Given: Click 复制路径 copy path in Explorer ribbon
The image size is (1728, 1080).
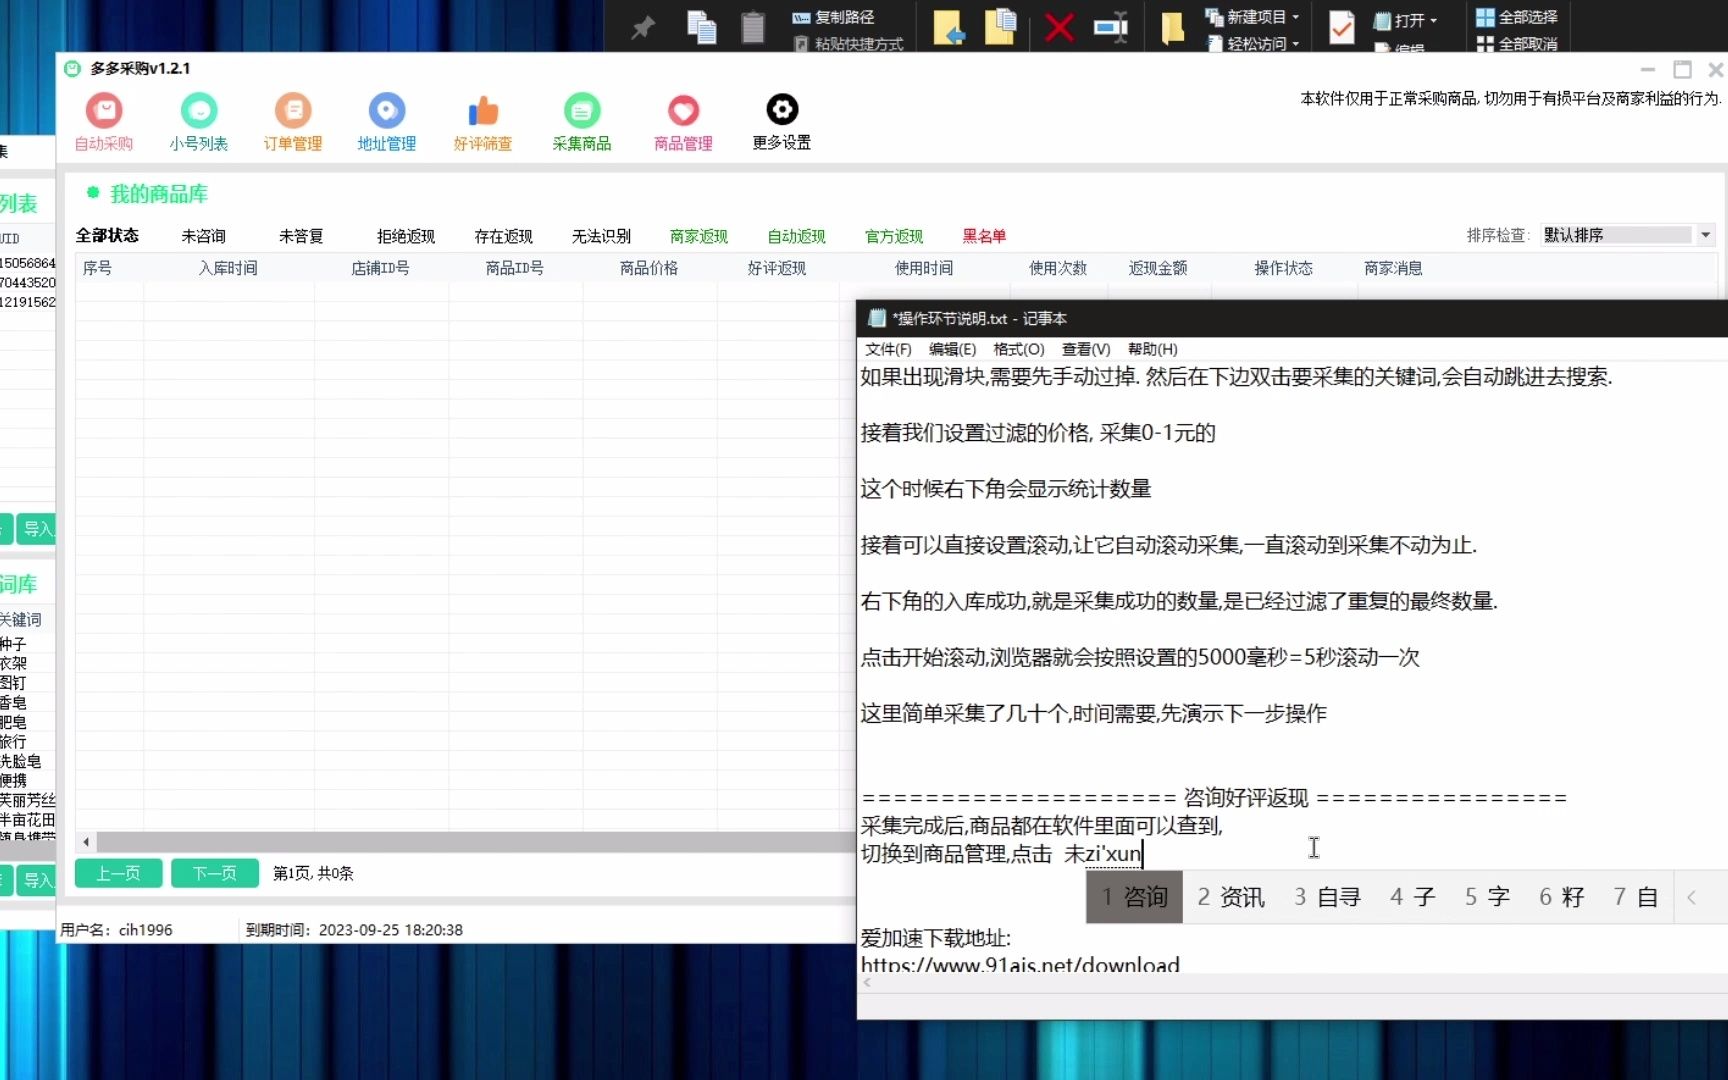Looking at the screenshot, I should 834,17.
